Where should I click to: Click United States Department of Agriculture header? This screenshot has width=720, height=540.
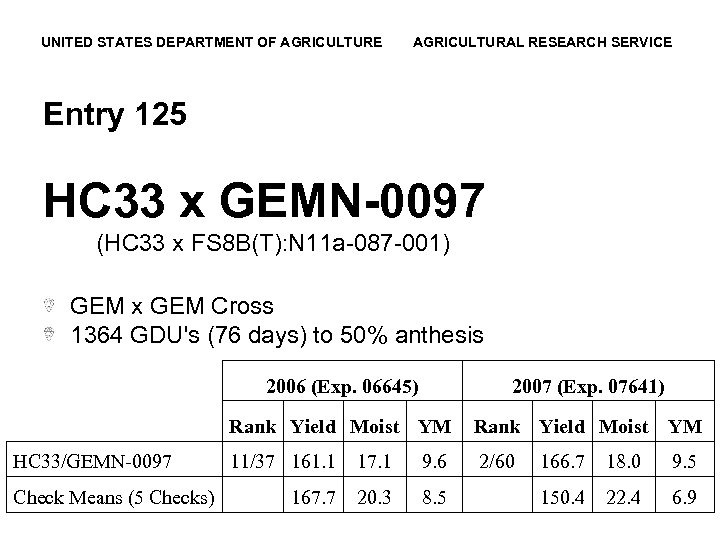(x=211, y=42)
